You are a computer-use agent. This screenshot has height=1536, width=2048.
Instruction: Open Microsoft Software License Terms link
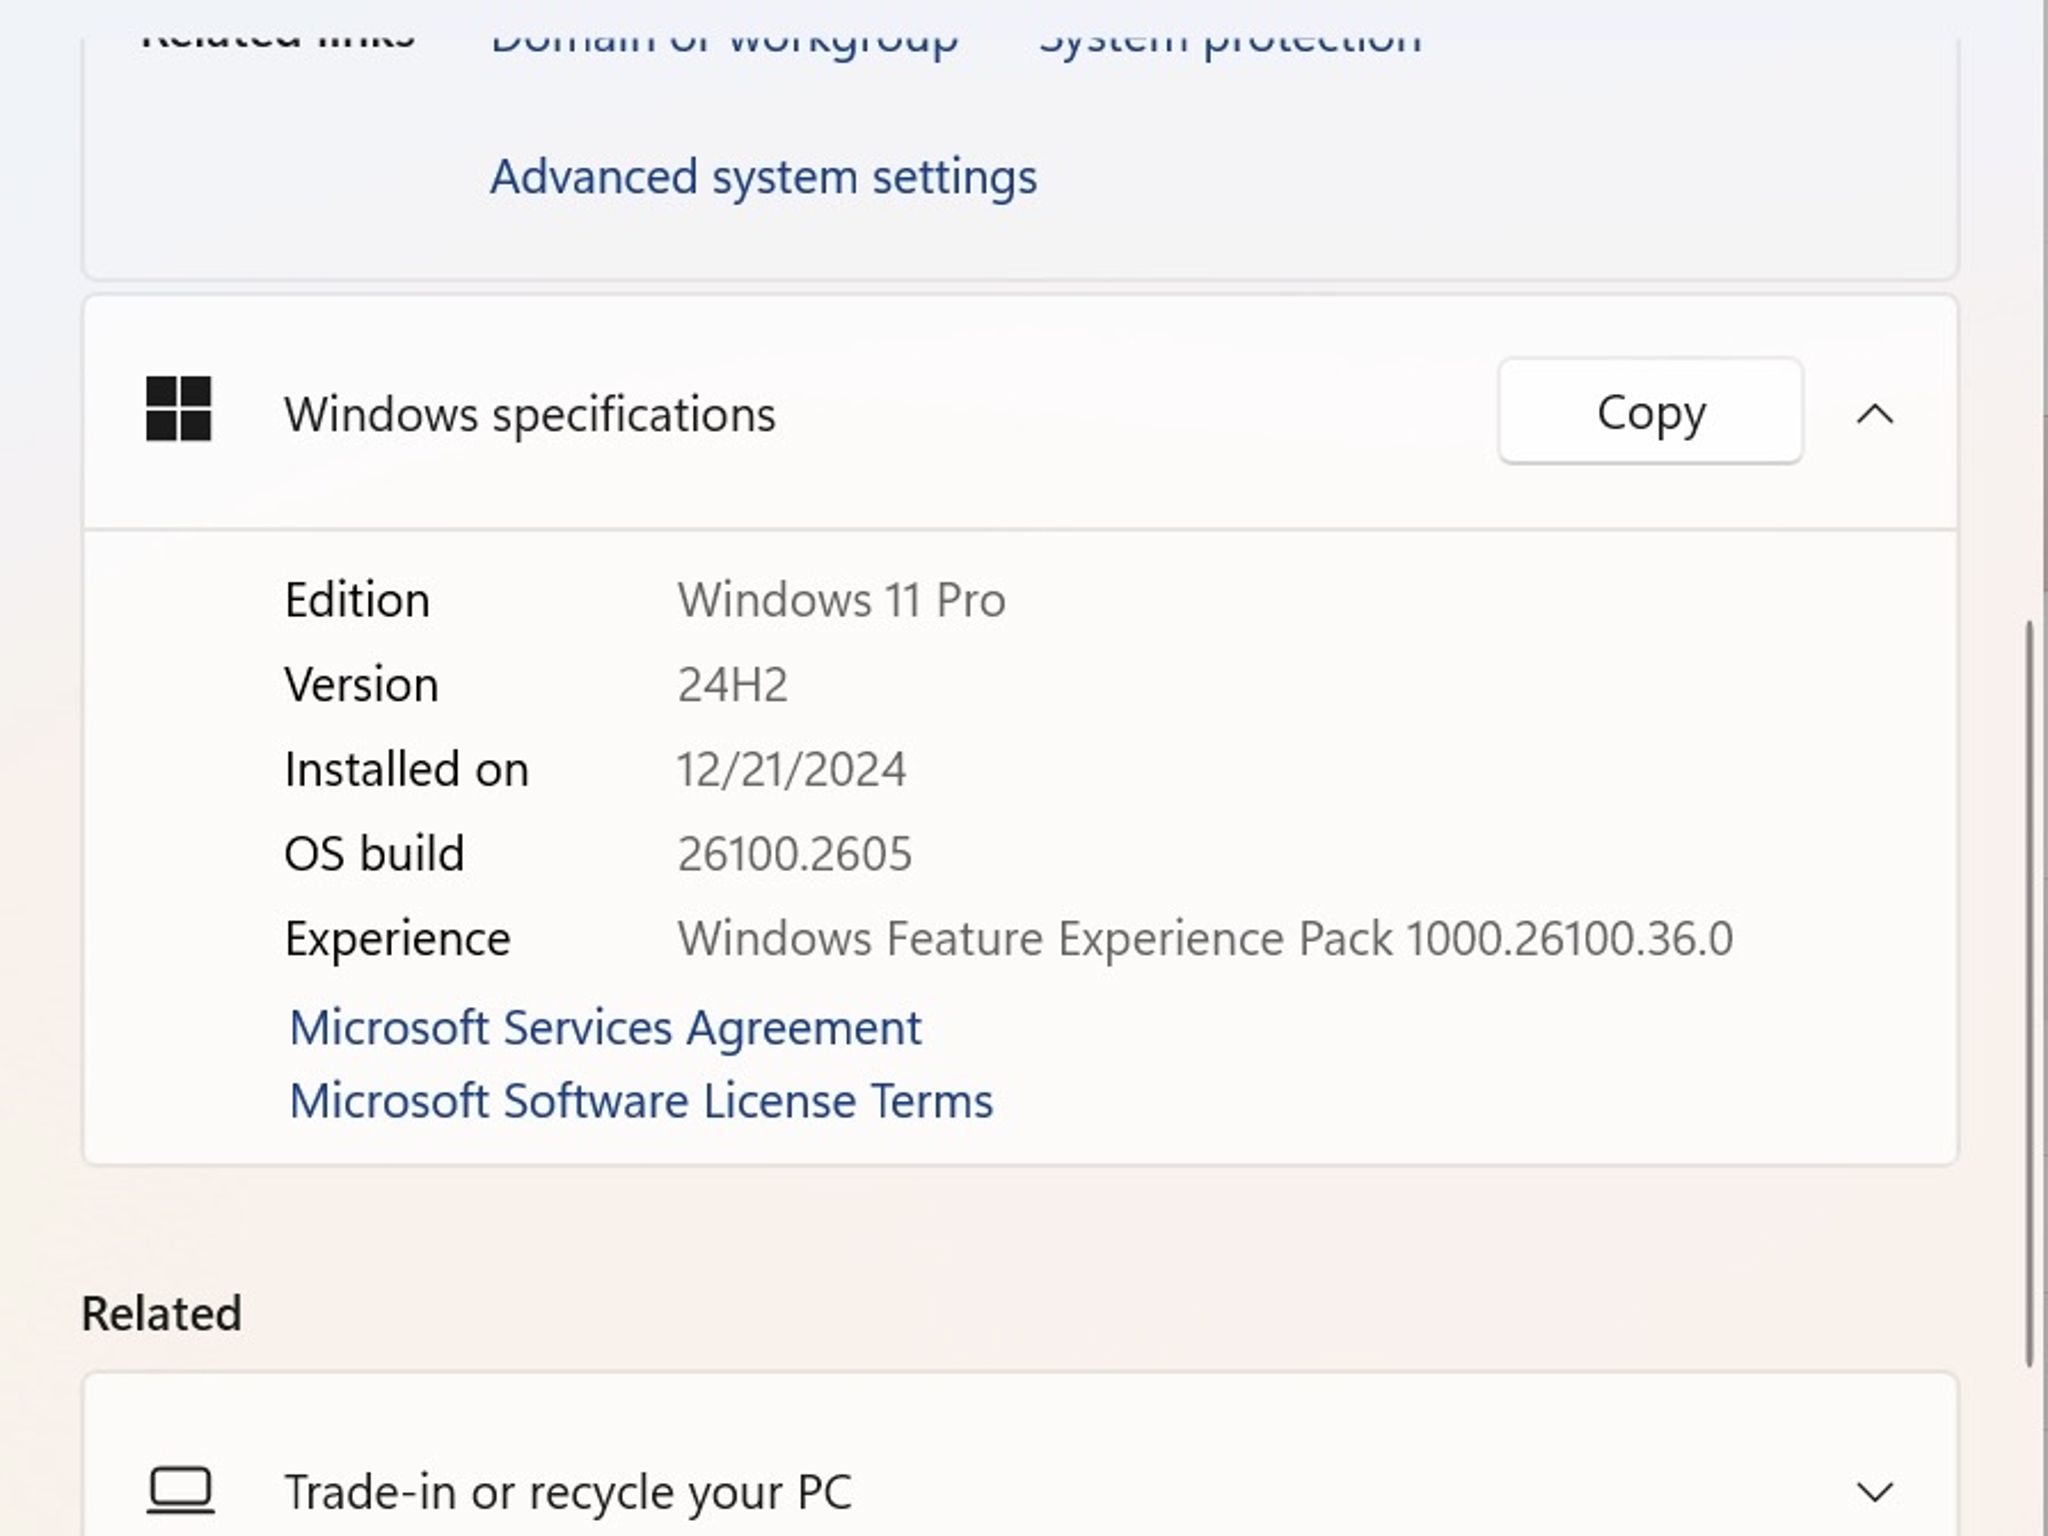click(x=641, y=1101)
